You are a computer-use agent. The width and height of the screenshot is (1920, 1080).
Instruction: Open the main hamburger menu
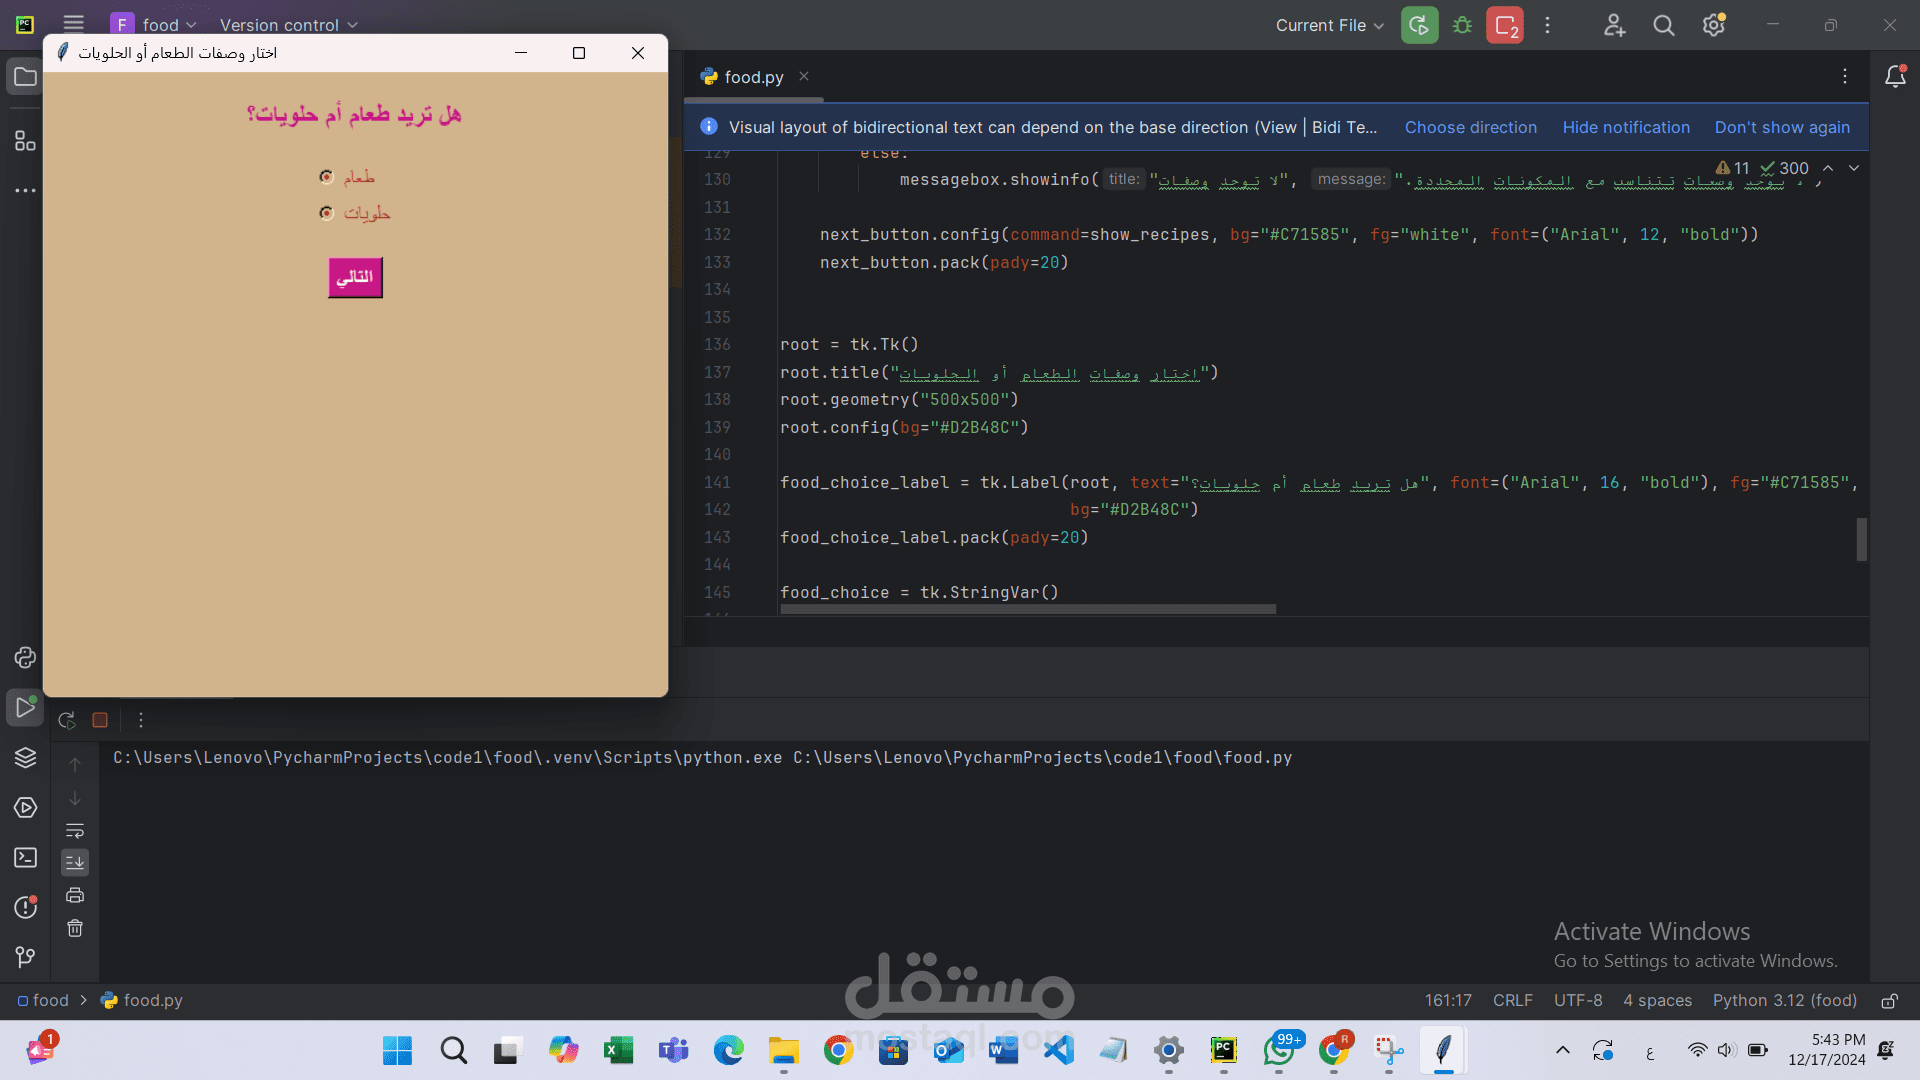point(73,24)
